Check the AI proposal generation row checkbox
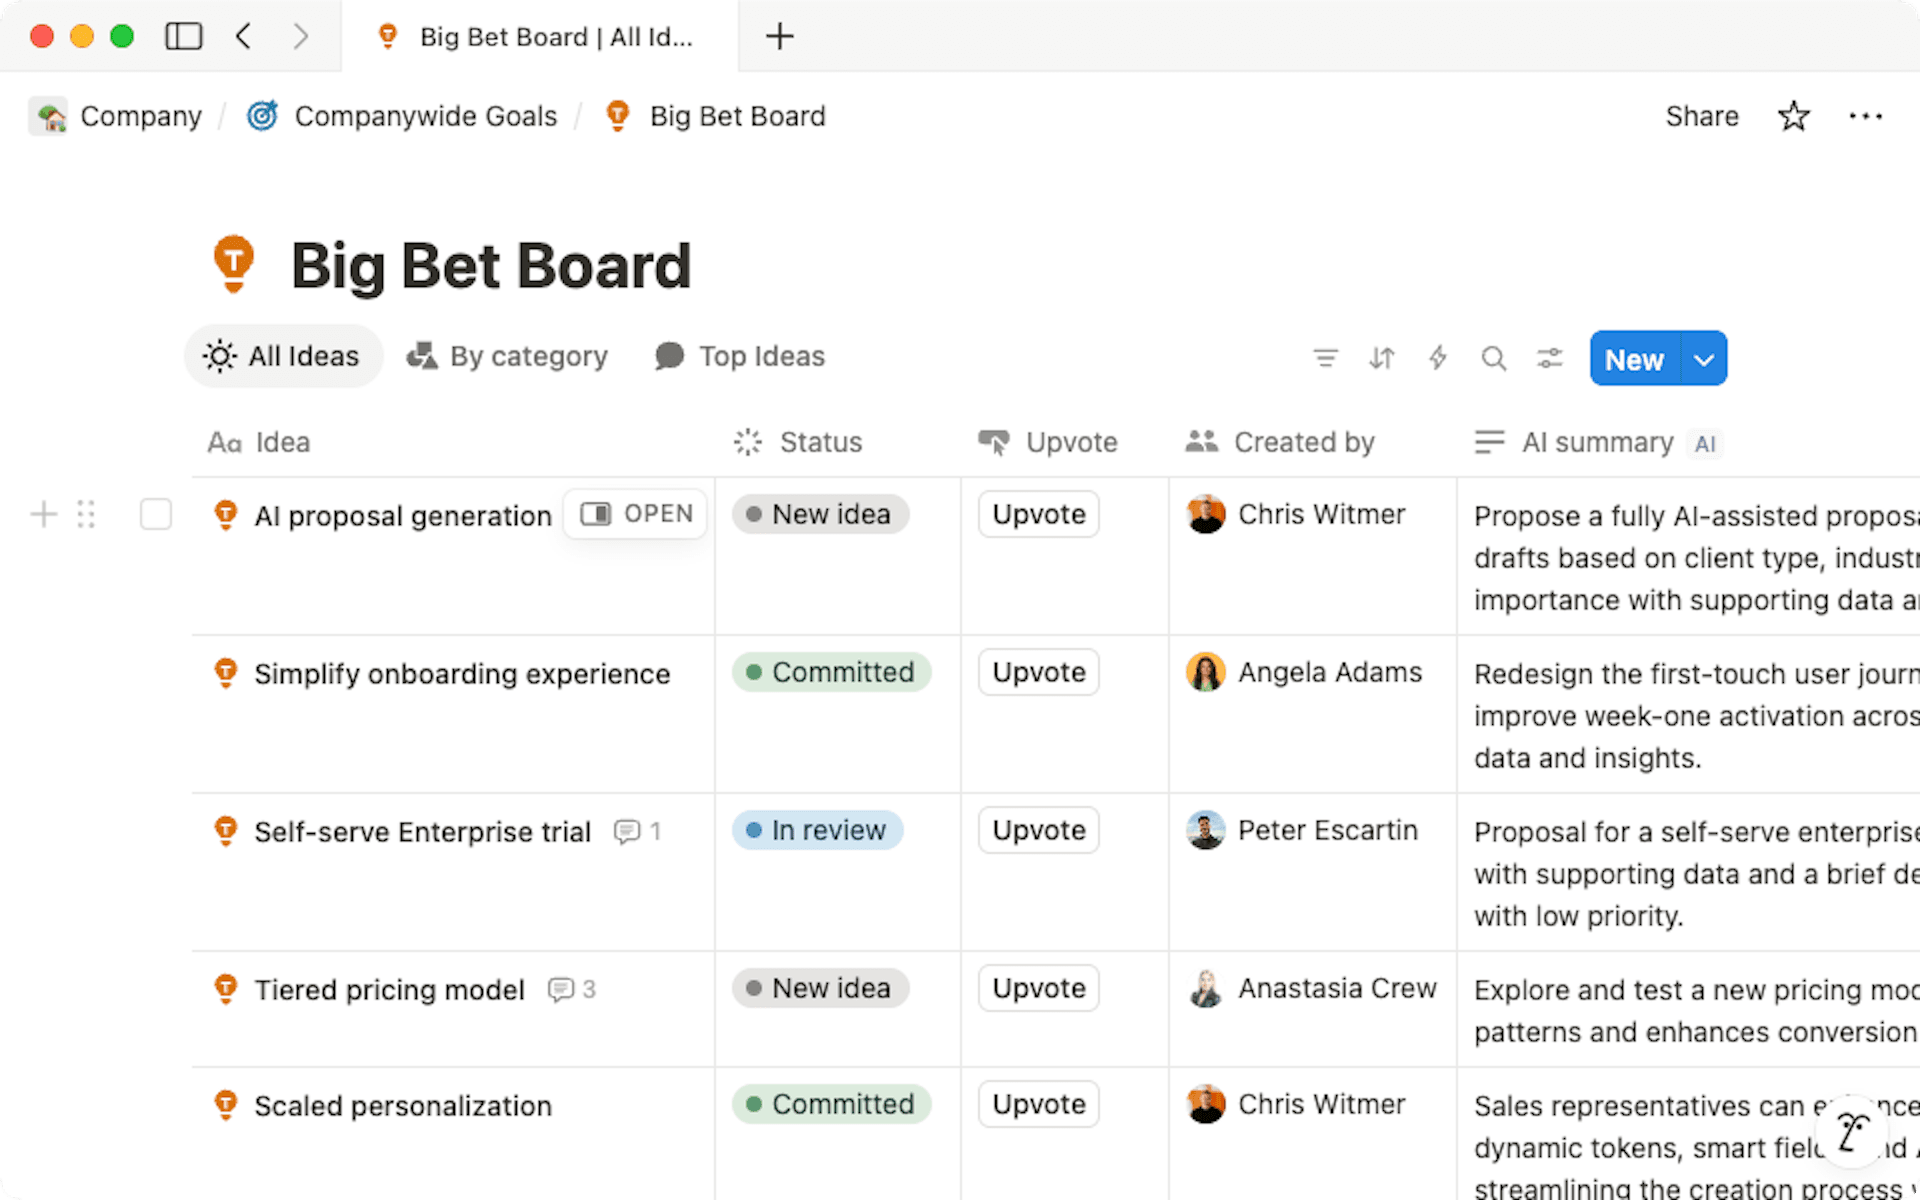The width and height of the screenshot is (1920, 1200). (156, 514)
